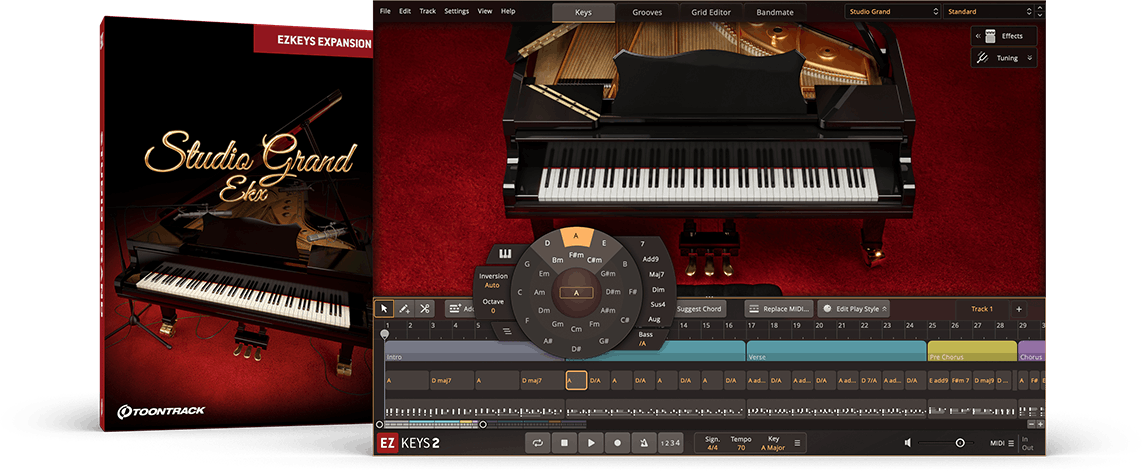
Task: Expand the Tuning panel chevron
Action: pos(1030,58)
